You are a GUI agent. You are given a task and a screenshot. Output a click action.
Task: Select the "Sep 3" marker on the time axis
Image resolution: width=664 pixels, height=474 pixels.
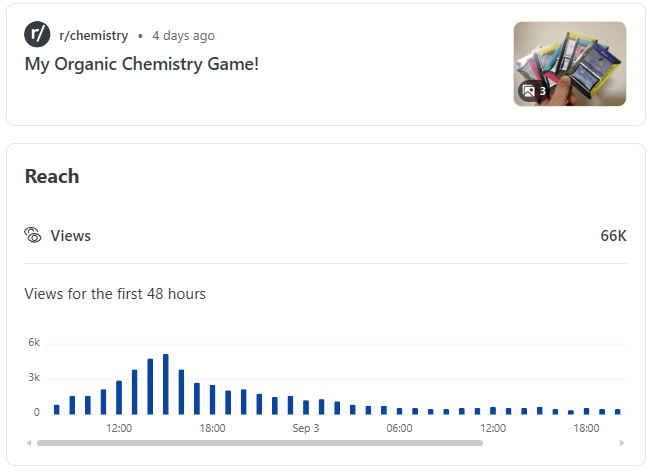click(306, 428)
